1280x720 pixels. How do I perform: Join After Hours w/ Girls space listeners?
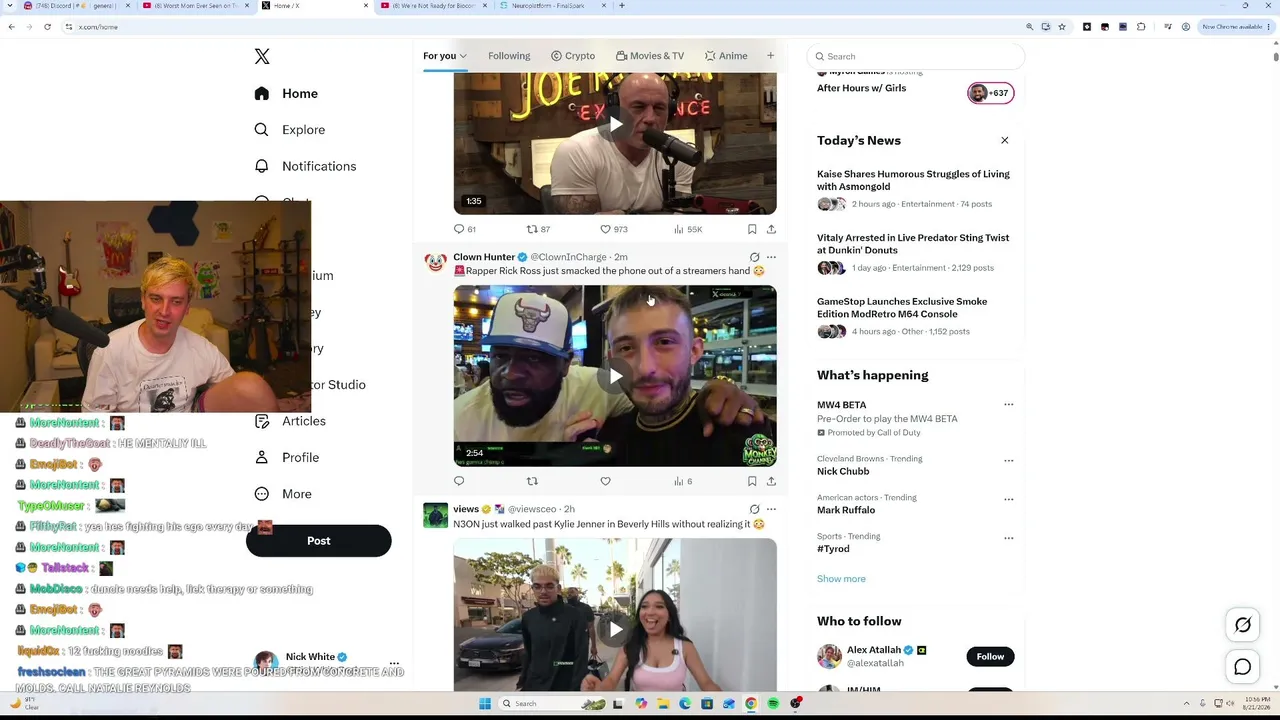[990, 93]
